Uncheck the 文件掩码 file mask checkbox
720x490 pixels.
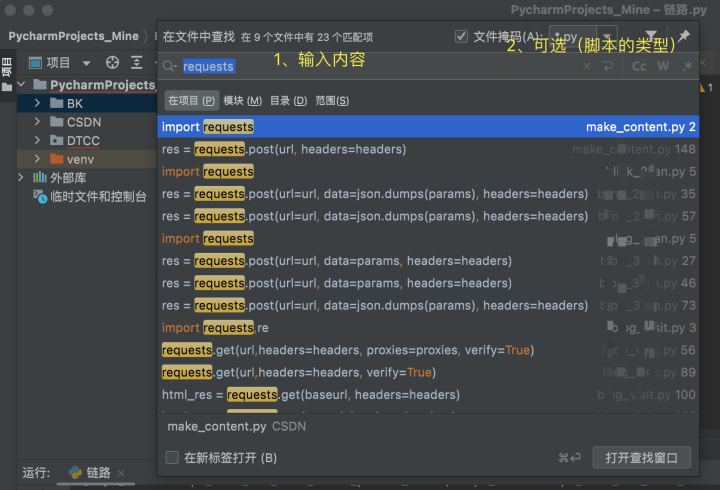point(461,36)
